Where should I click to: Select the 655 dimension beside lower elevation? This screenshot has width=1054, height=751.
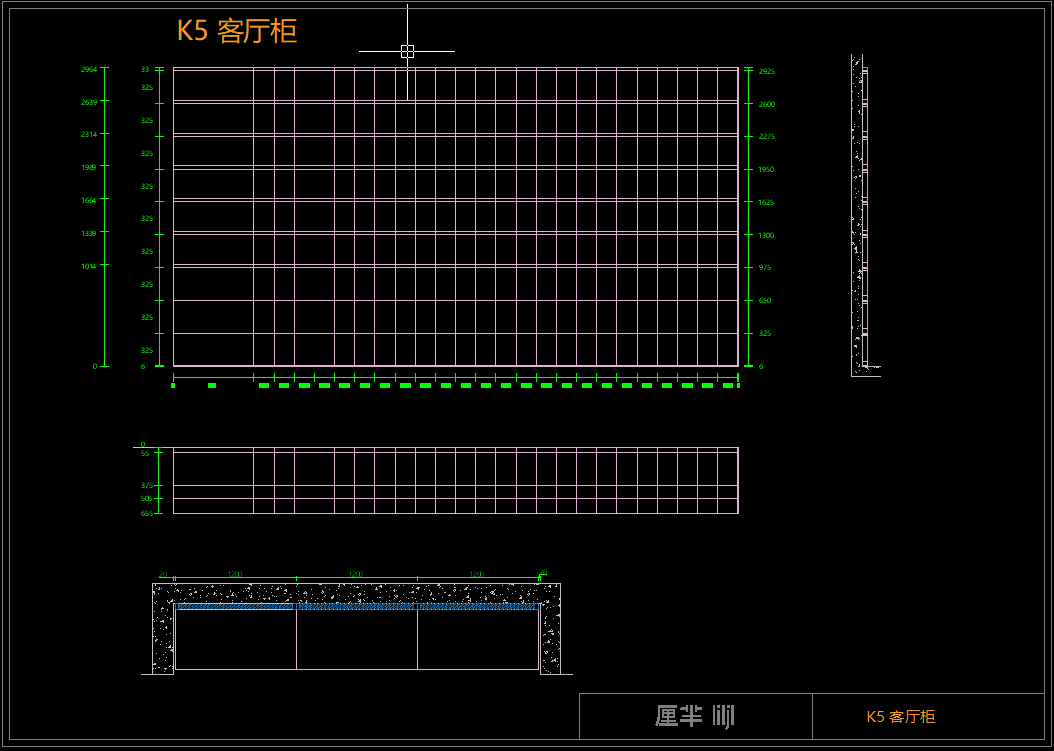coord(146,513)
